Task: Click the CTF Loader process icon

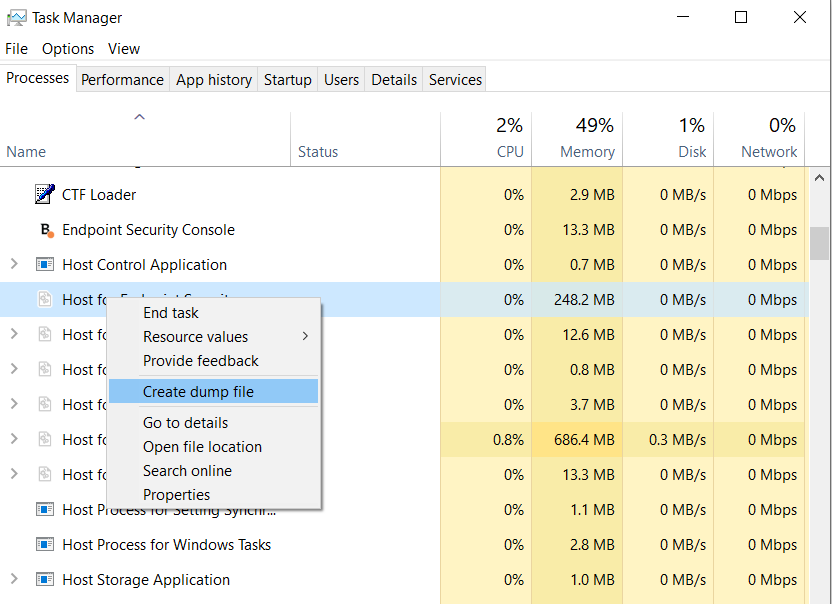Action: point(44,194)
